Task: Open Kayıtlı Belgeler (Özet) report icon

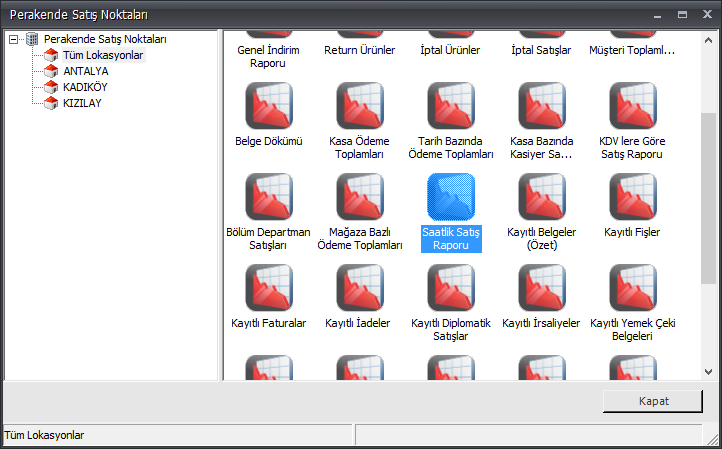Action: pos(542,197)
